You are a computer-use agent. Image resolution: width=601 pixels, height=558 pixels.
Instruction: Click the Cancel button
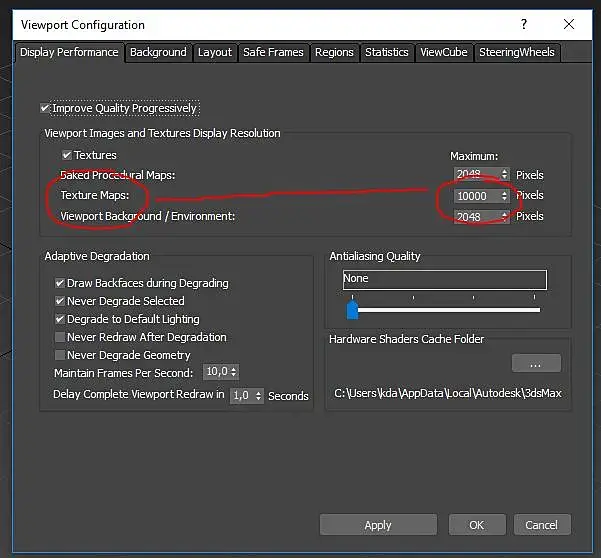[x=542, y=525]
